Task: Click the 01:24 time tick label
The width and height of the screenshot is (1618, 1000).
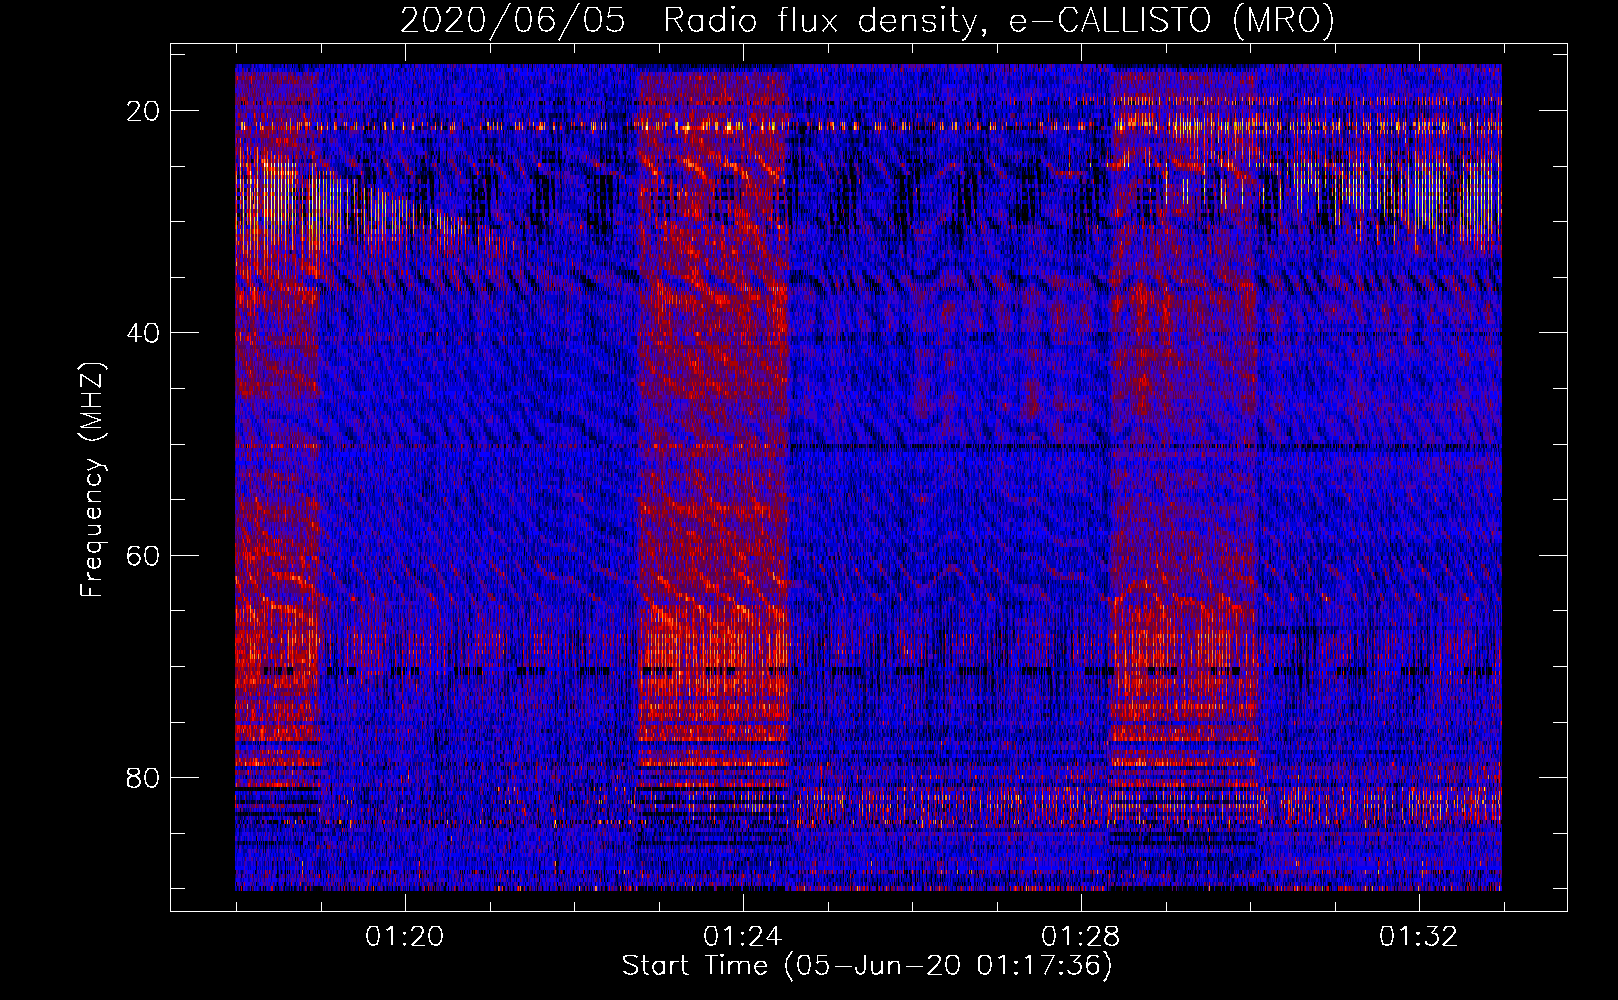Action: pyautogui.click(x=743, y=937)
